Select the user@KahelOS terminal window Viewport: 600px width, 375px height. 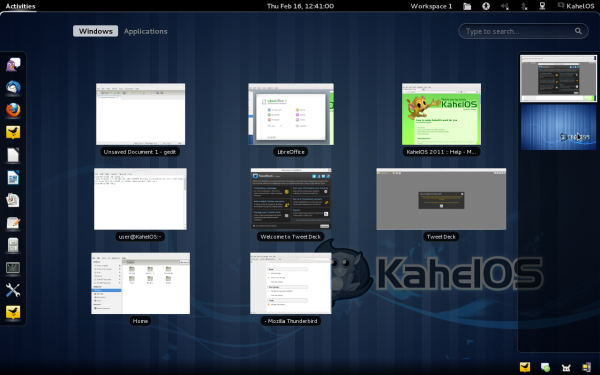[x=140, y=199]
